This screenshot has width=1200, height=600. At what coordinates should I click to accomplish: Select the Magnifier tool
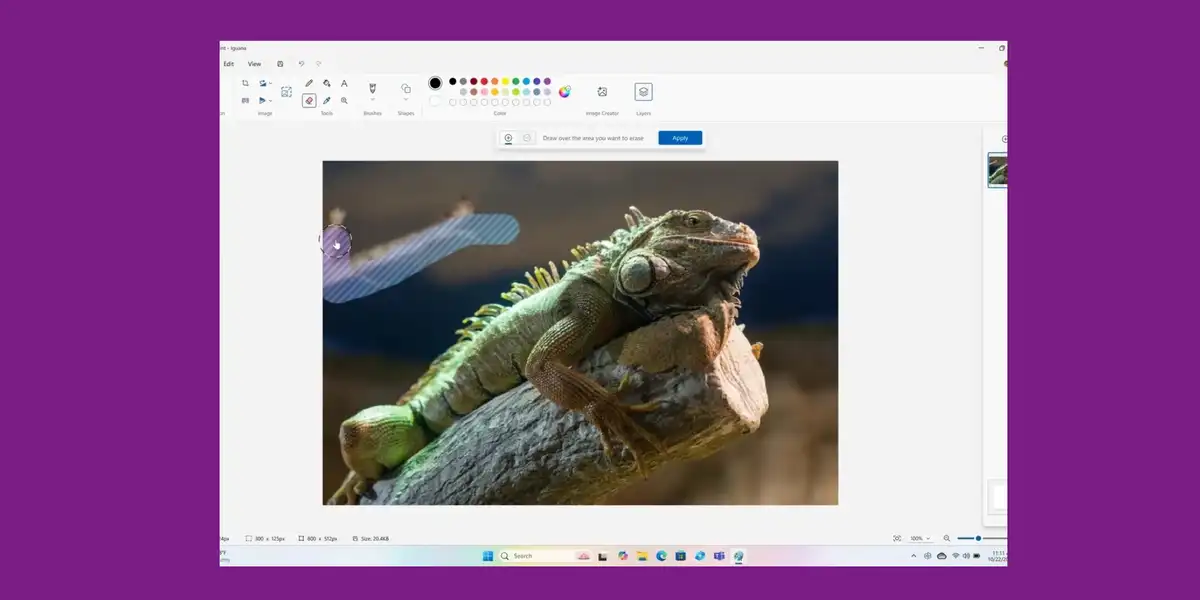344,101
